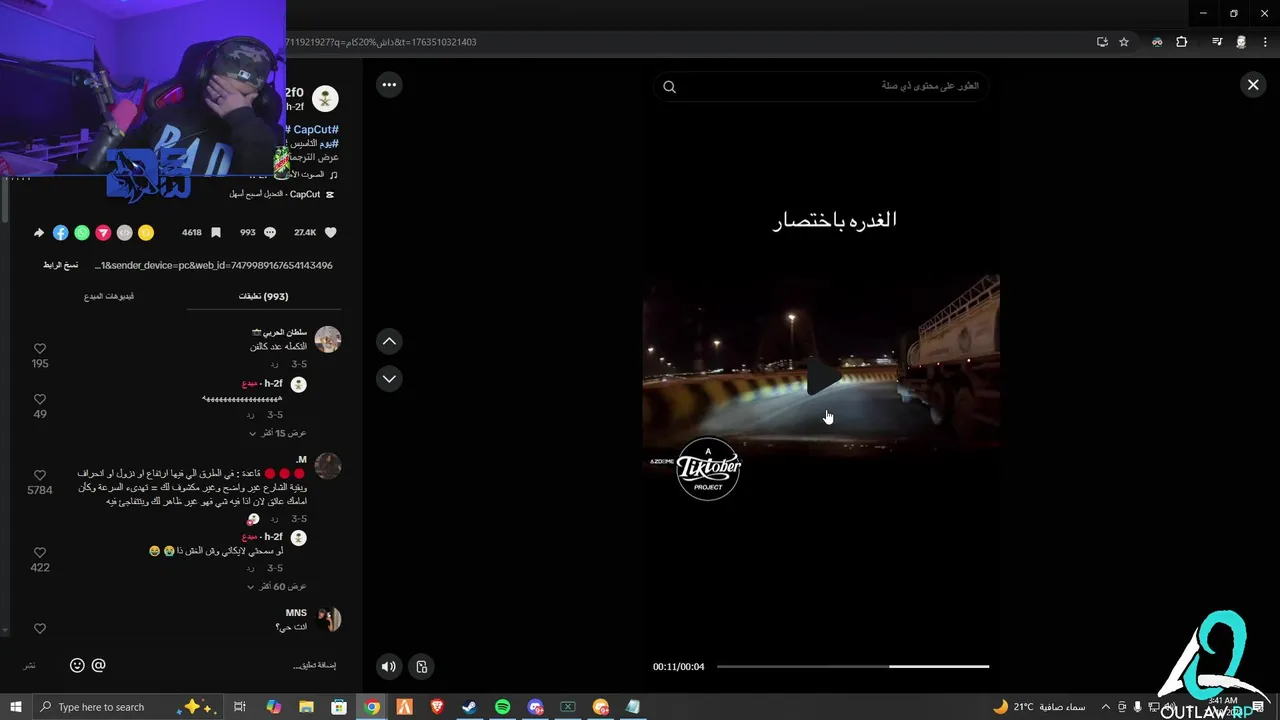
Task: Open File Explorer from the taskbar
Action: point(306,707)
